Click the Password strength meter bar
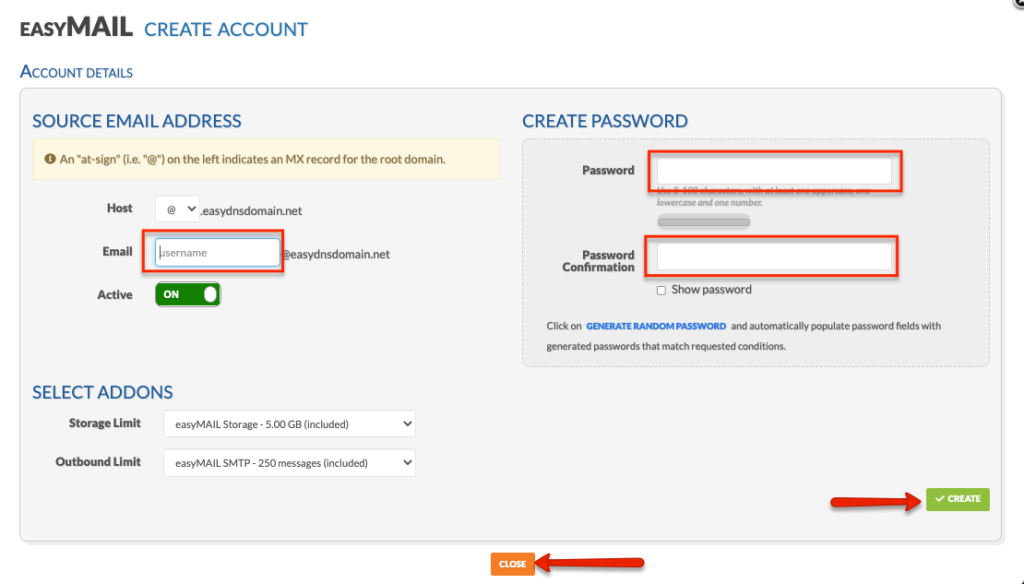1024x584 pixels. (702, 221)
